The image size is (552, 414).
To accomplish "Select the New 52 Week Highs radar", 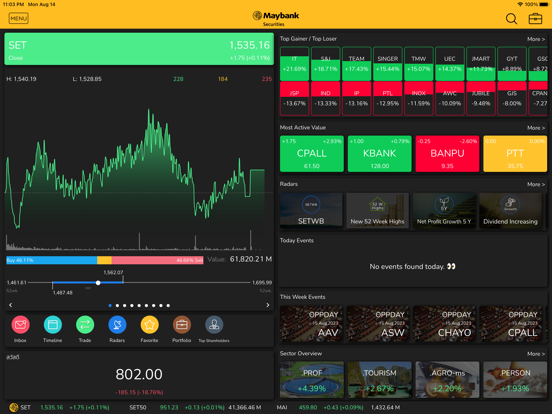I will point(377,210).
